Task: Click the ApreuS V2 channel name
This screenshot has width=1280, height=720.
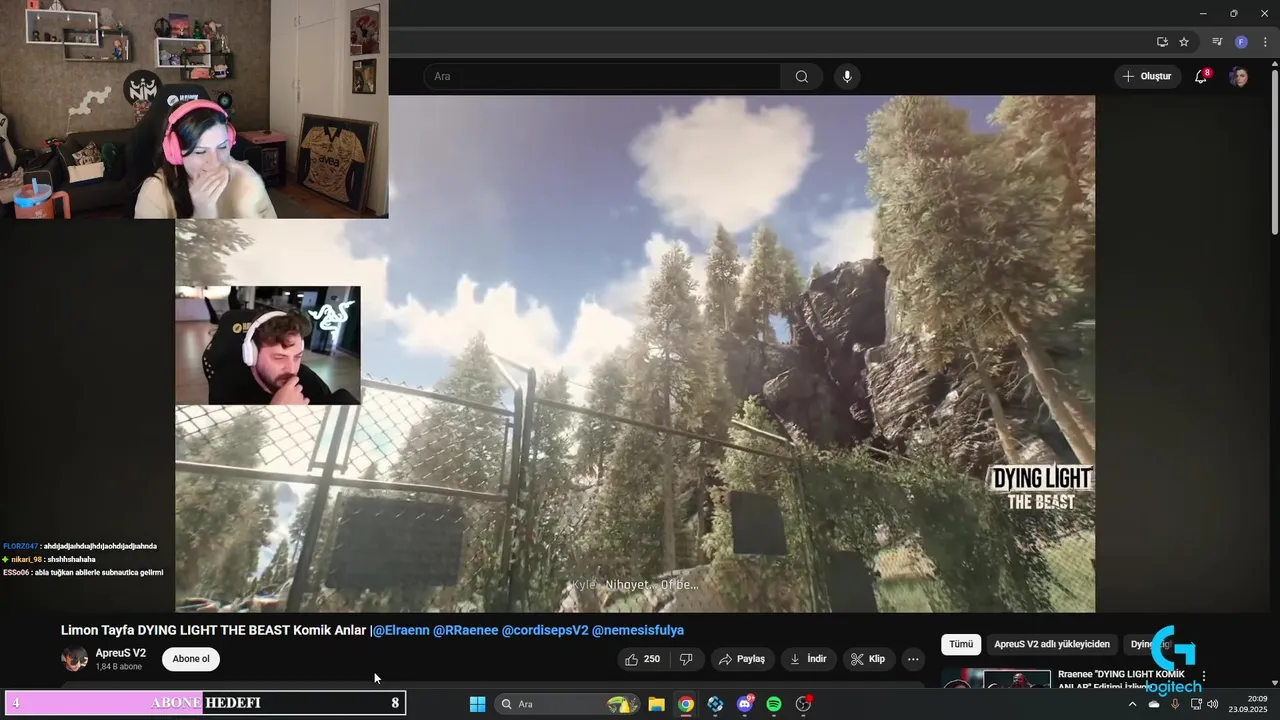Action: coord(120,653)
